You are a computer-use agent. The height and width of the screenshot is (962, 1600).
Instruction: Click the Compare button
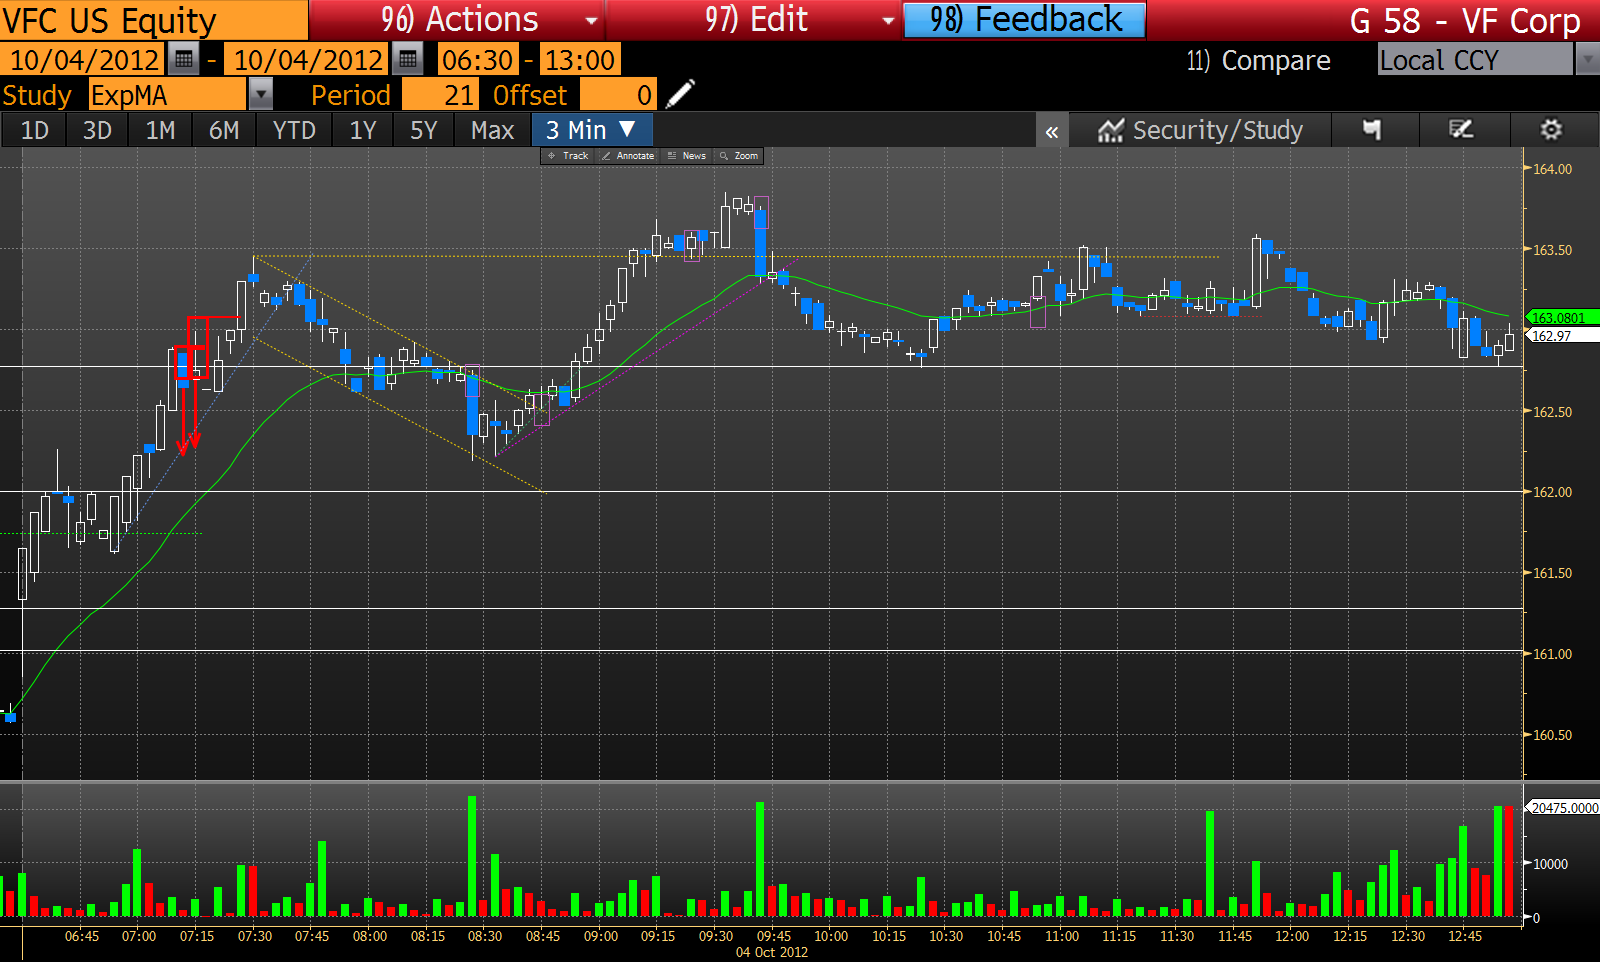(1258, 61)
